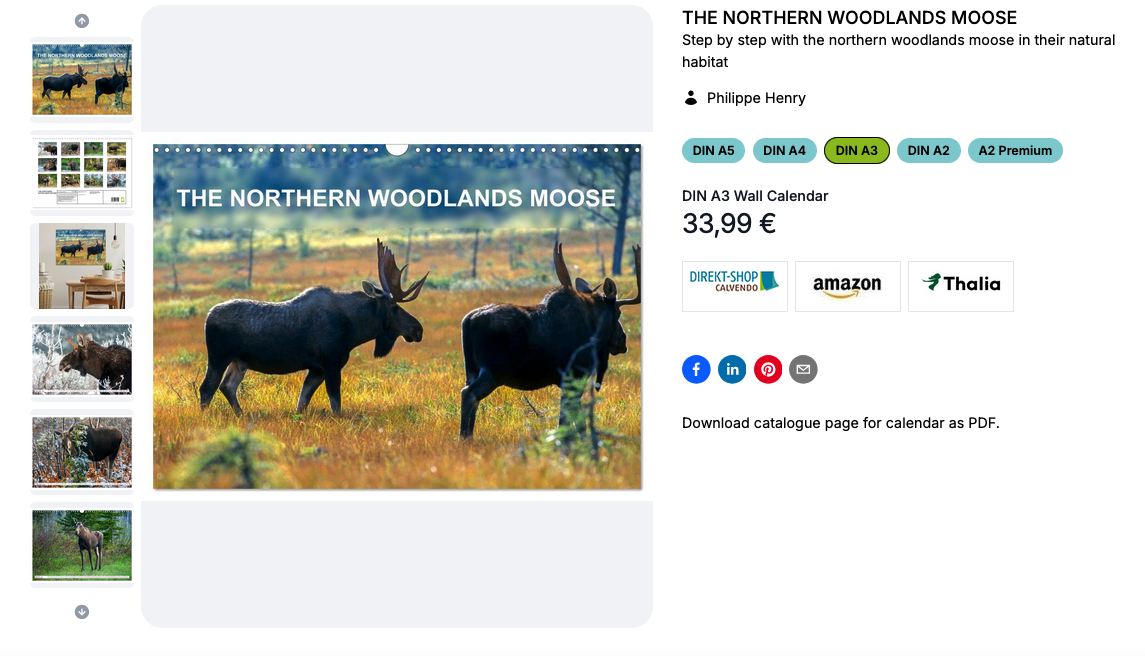This screenshot has height=656, width=1145.
Task: Select the DIN A3 size
Action: (856, 151)
